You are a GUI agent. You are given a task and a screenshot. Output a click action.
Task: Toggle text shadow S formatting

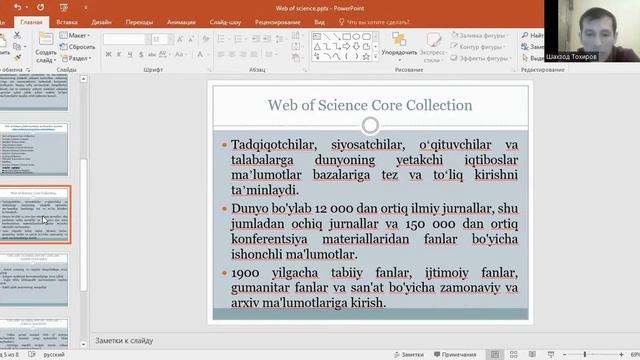pyautogui.click(x=141, y=54)
